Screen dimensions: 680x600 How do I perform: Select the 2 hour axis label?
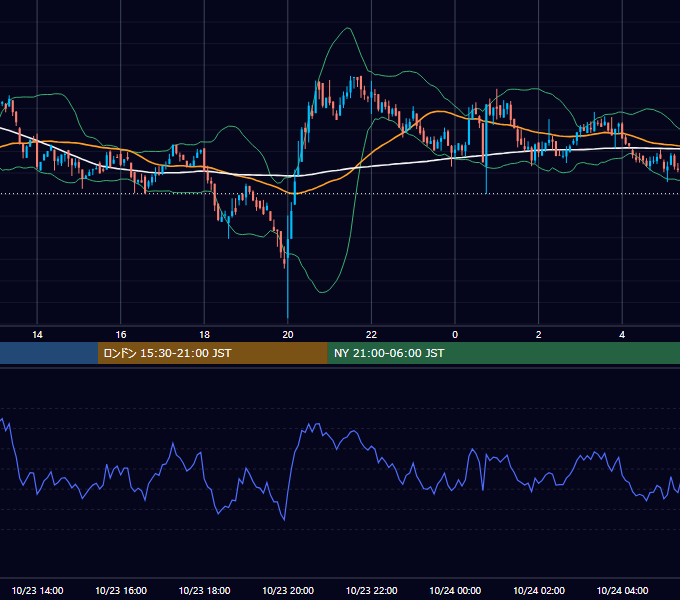point(539,335)
